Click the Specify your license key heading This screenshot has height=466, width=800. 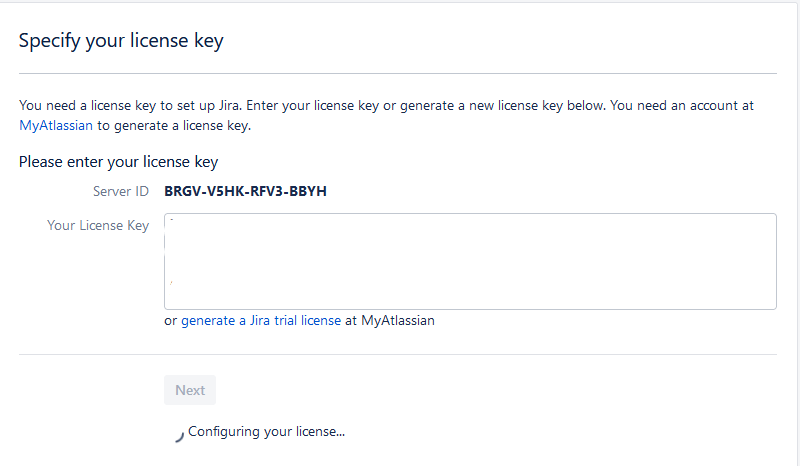pyautogui.click(x=121, y=41)
